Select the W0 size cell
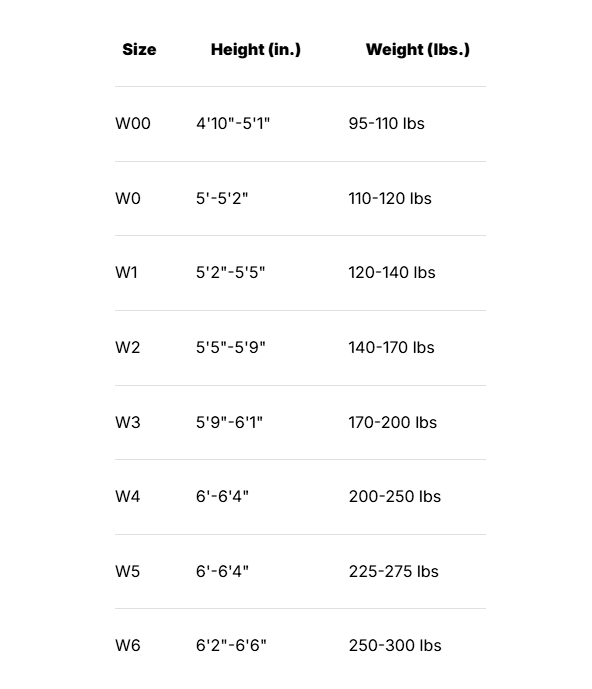592x689 pixels. click(x=128, y=199)
